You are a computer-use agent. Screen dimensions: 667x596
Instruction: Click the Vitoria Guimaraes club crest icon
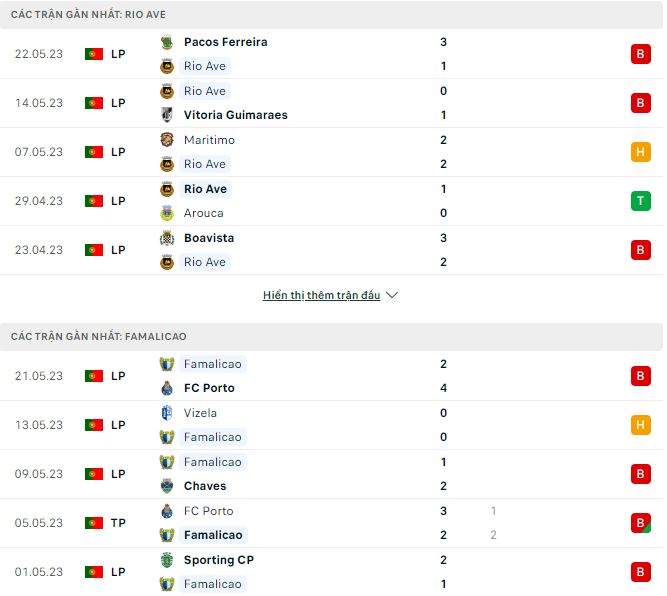pyautogui.click(x=167, y=115)
